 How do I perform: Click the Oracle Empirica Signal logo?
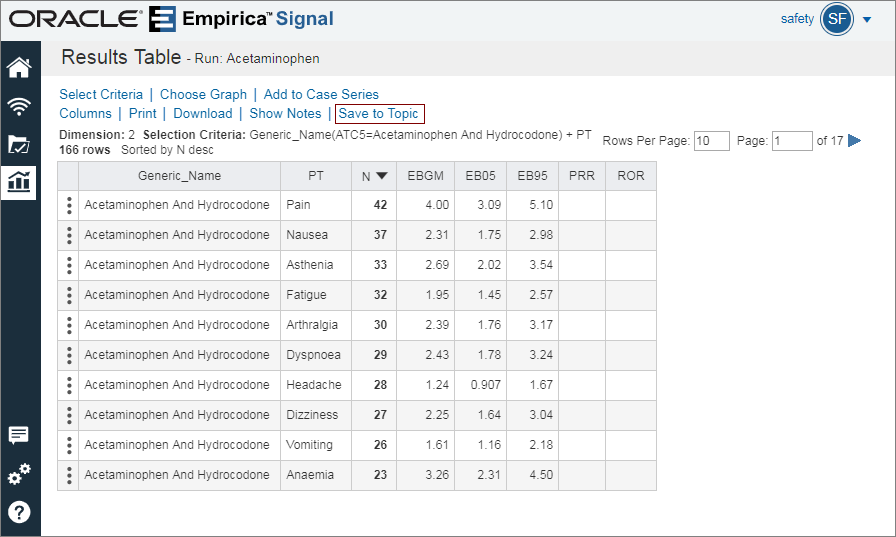coord(171,19)
